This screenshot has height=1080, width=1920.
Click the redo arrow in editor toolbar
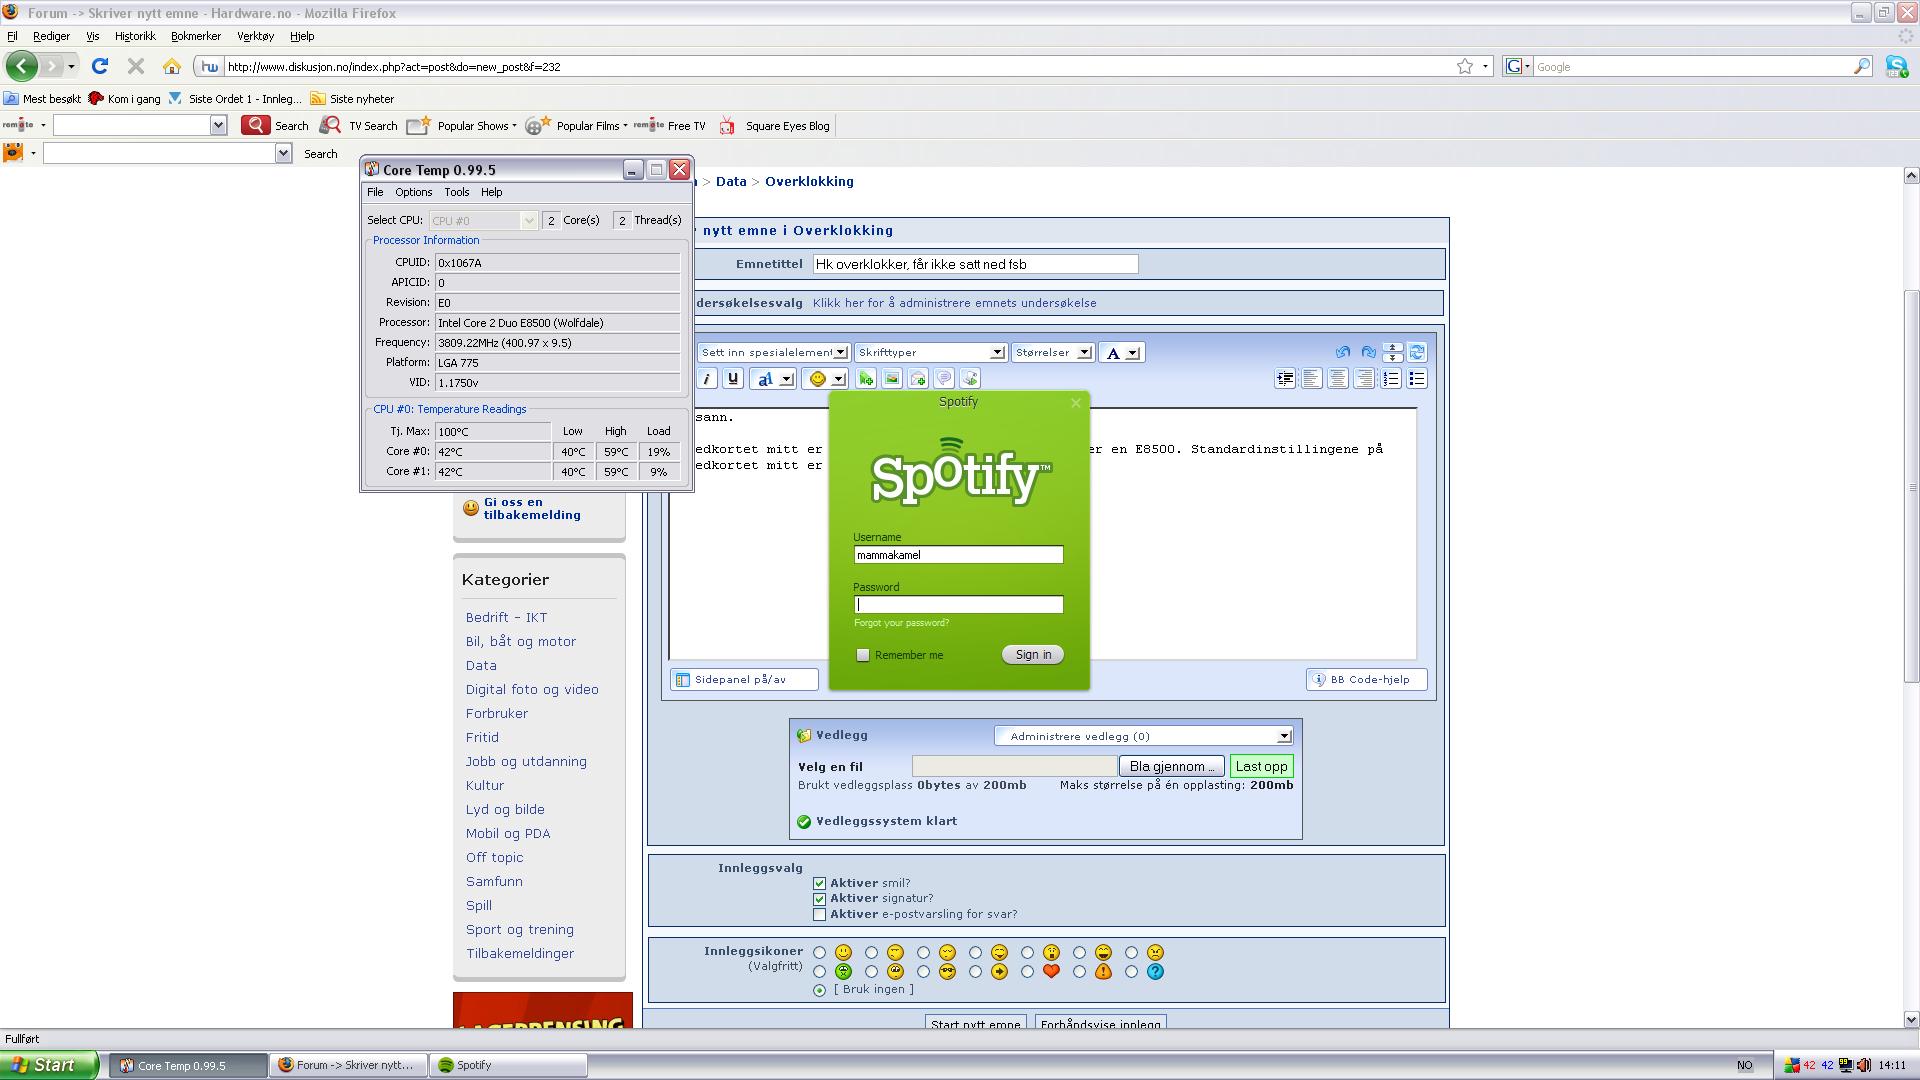coord(1368,352)
